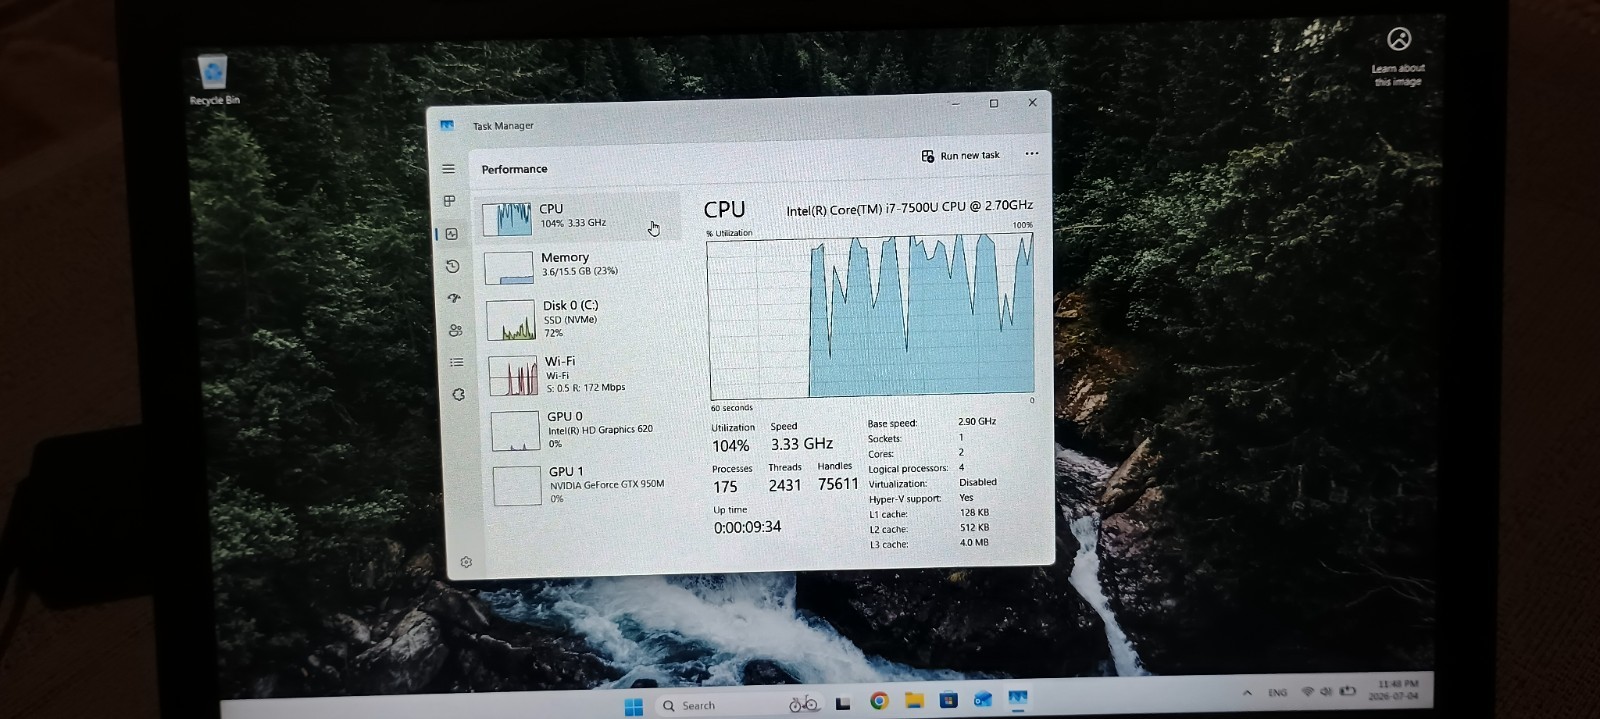Minimize the Task Manager window

point(956,104)
